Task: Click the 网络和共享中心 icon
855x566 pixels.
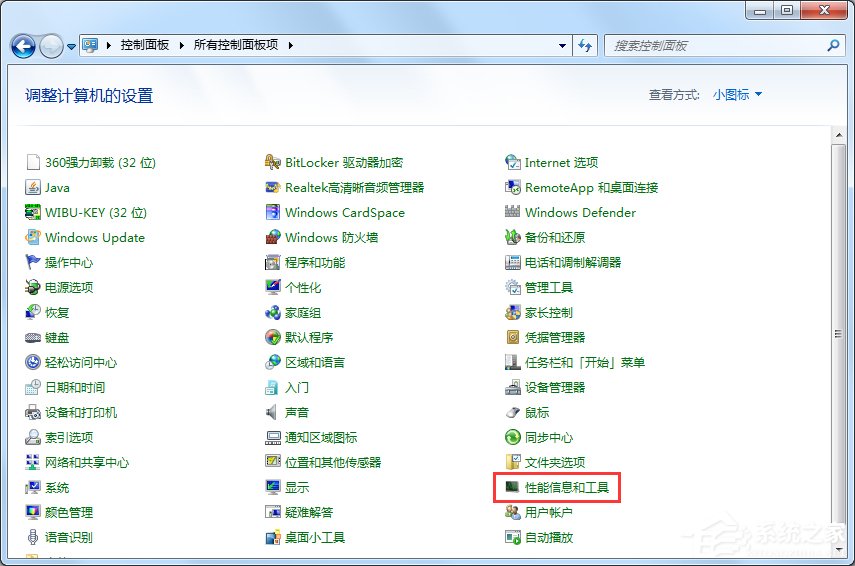Action: (33, 462)
